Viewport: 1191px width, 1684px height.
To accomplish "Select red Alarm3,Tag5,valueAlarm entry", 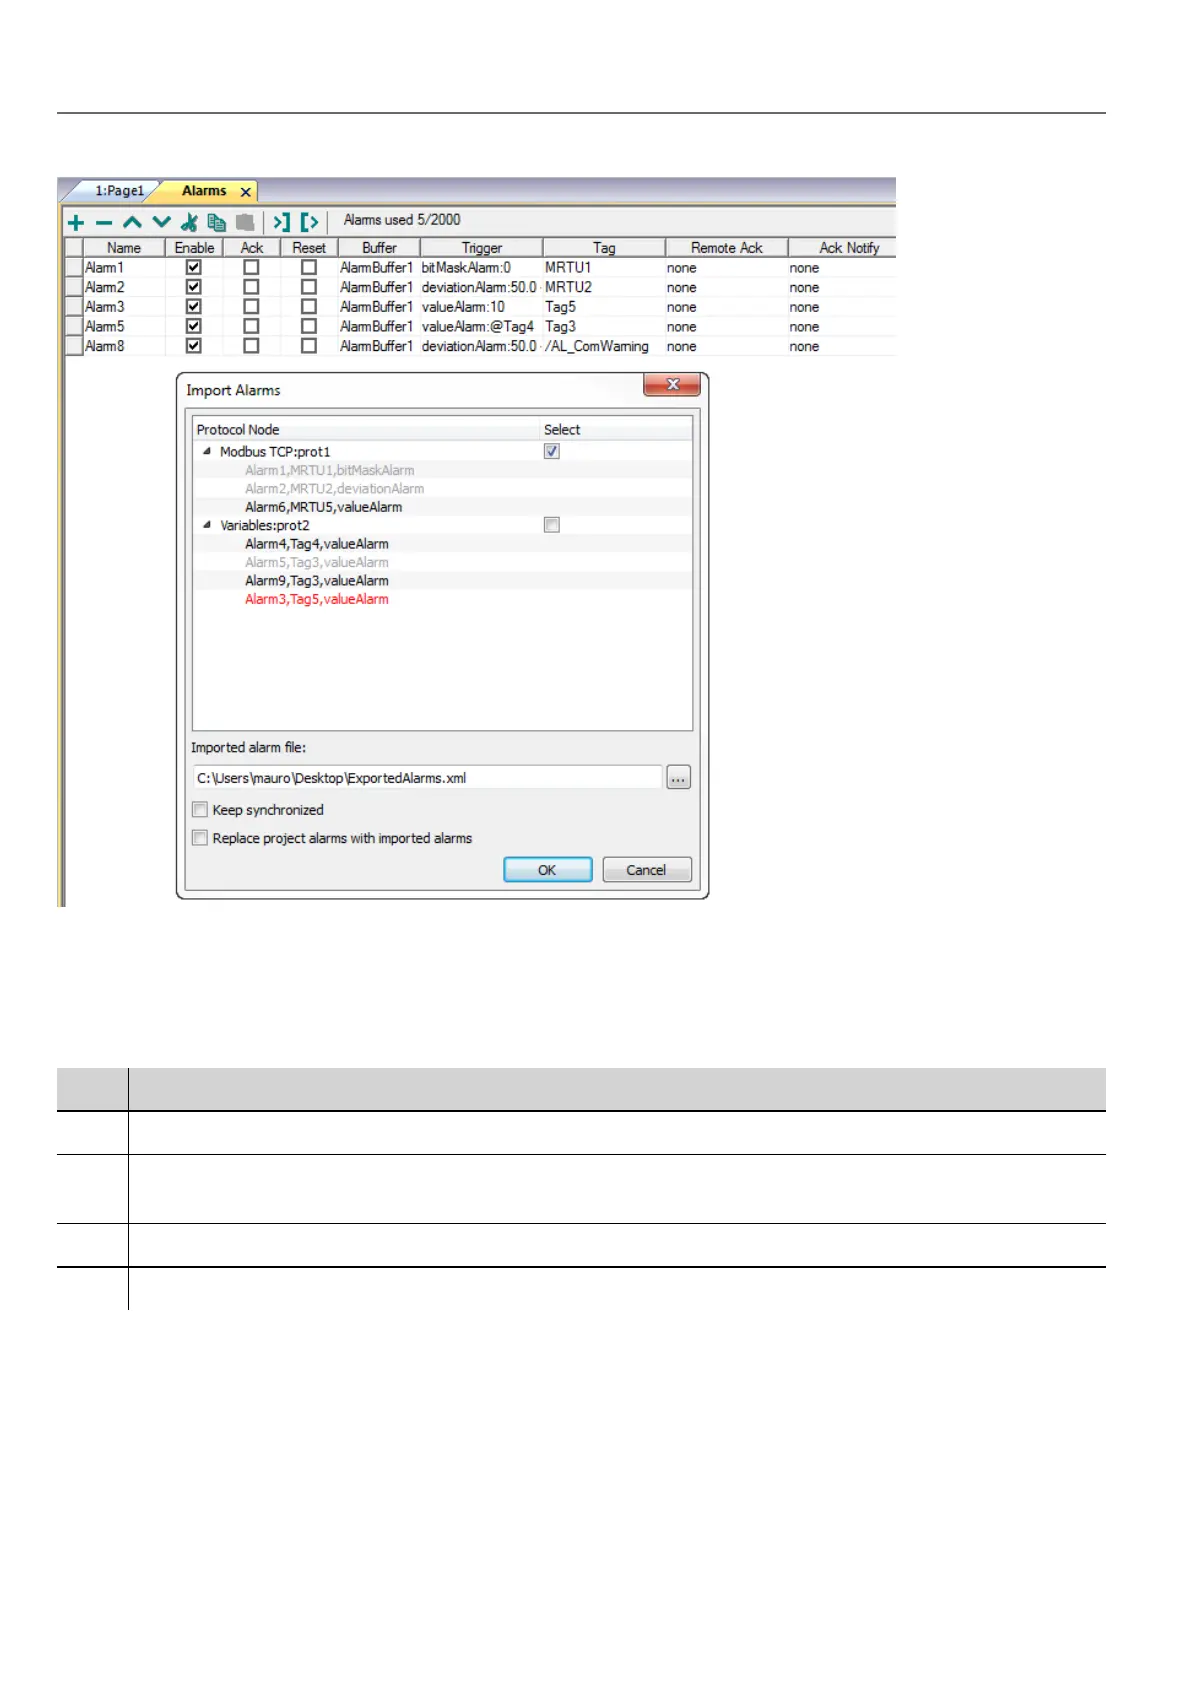I will click(317, 599).
